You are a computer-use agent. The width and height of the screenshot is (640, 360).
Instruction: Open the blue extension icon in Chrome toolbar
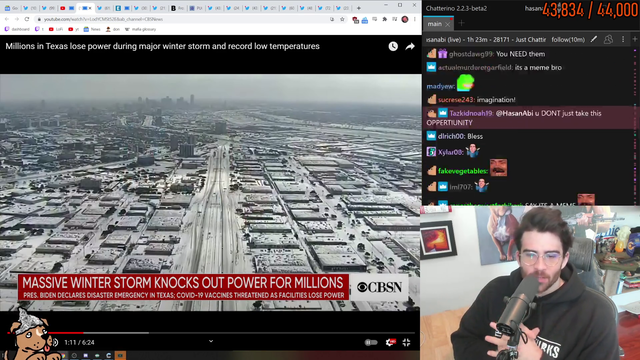tap(364, 20)
